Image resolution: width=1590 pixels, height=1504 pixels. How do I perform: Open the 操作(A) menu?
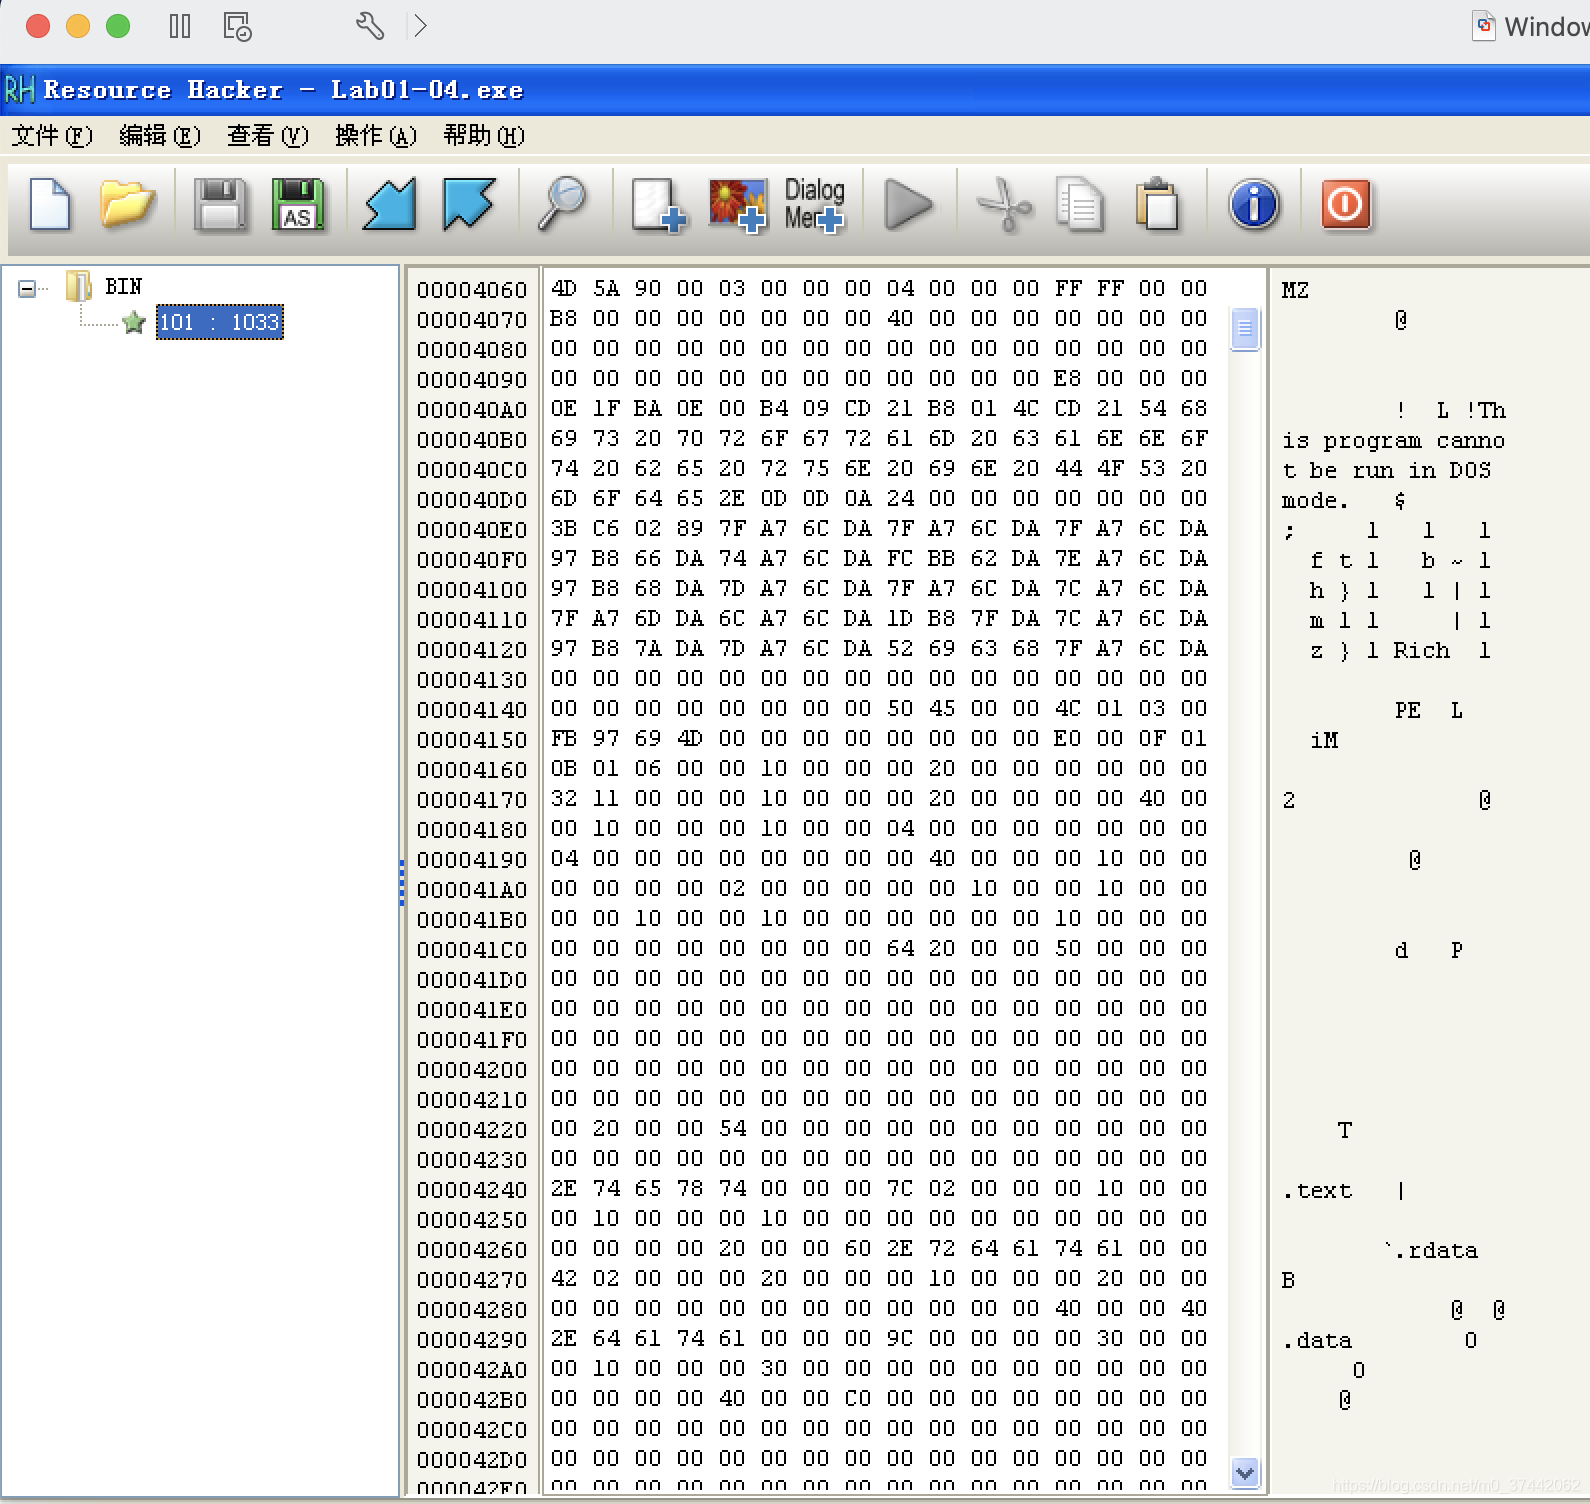pos(376,136)
